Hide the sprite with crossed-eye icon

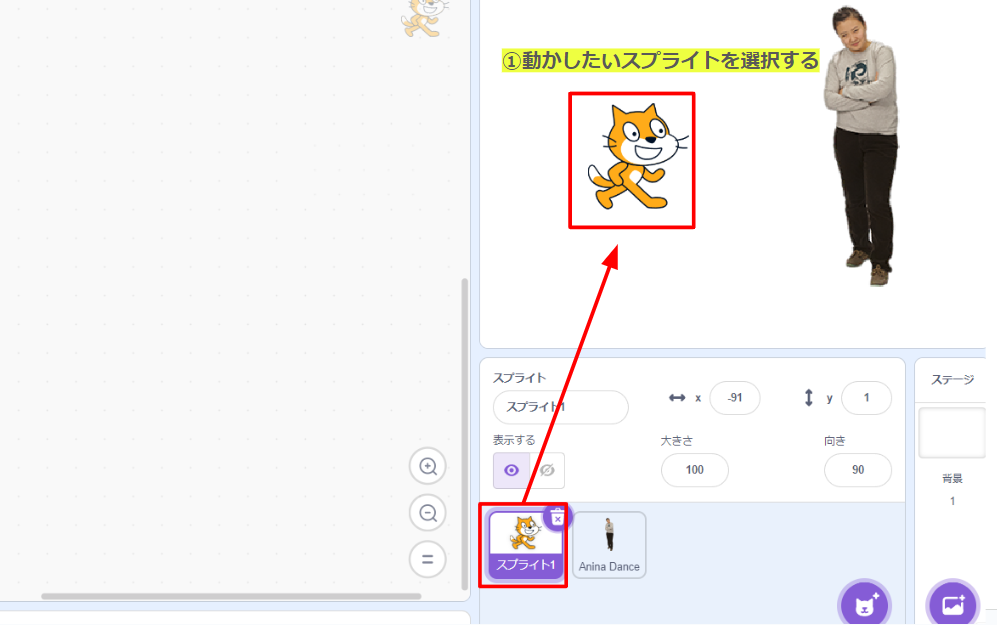(547, 470)
